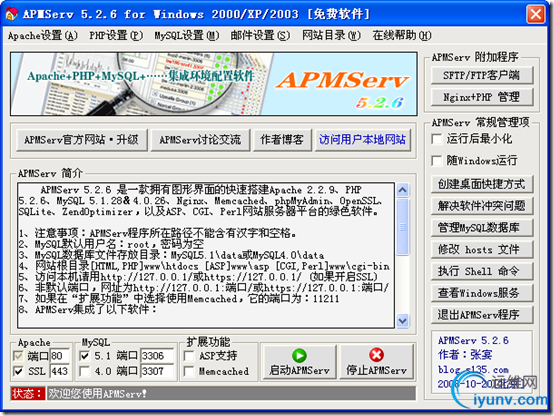Open the 邮件设置(S) menu

click(260, 35)
